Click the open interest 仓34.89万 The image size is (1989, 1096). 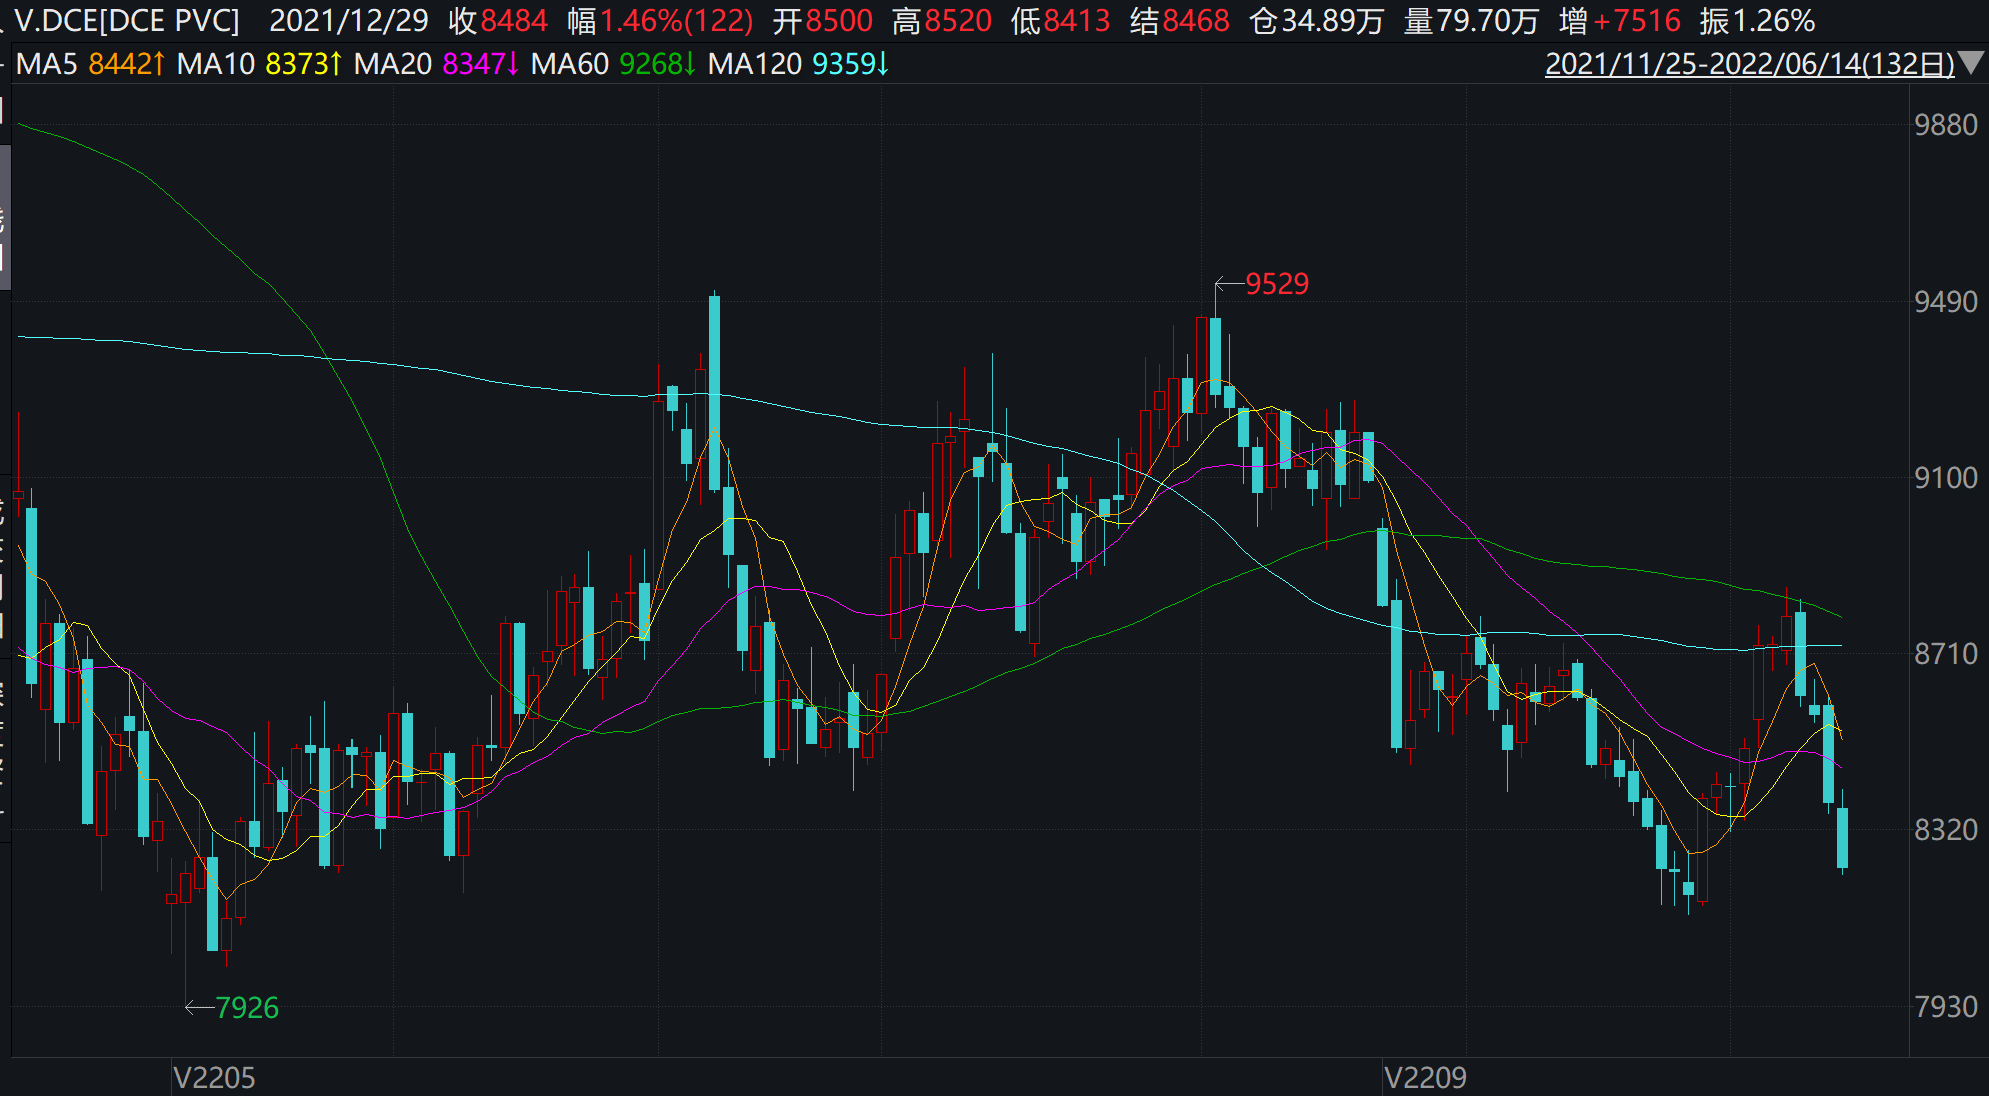click(x=1317, y=20)
